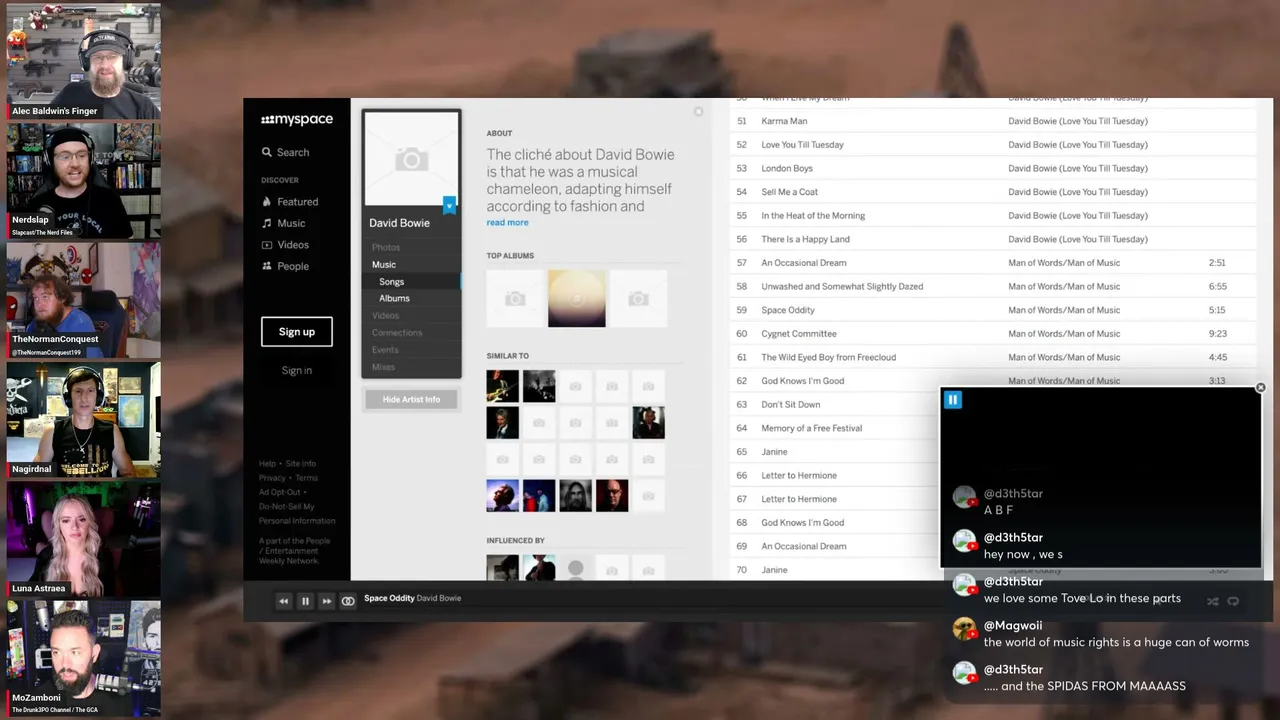The height and width of the screenshot is (720, 1280).
Task: Open the Privacy footer link
Action: 272,478
